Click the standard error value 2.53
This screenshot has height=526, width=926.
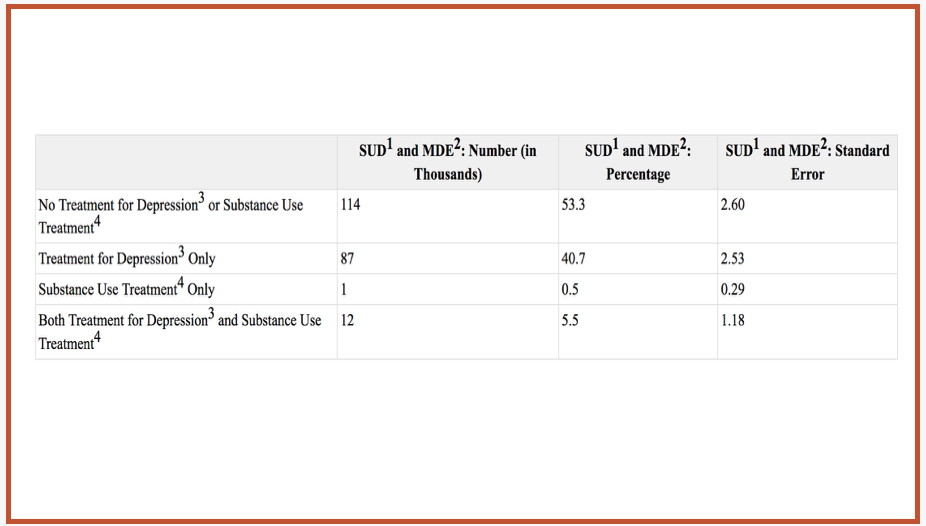[x=807, y=259]
